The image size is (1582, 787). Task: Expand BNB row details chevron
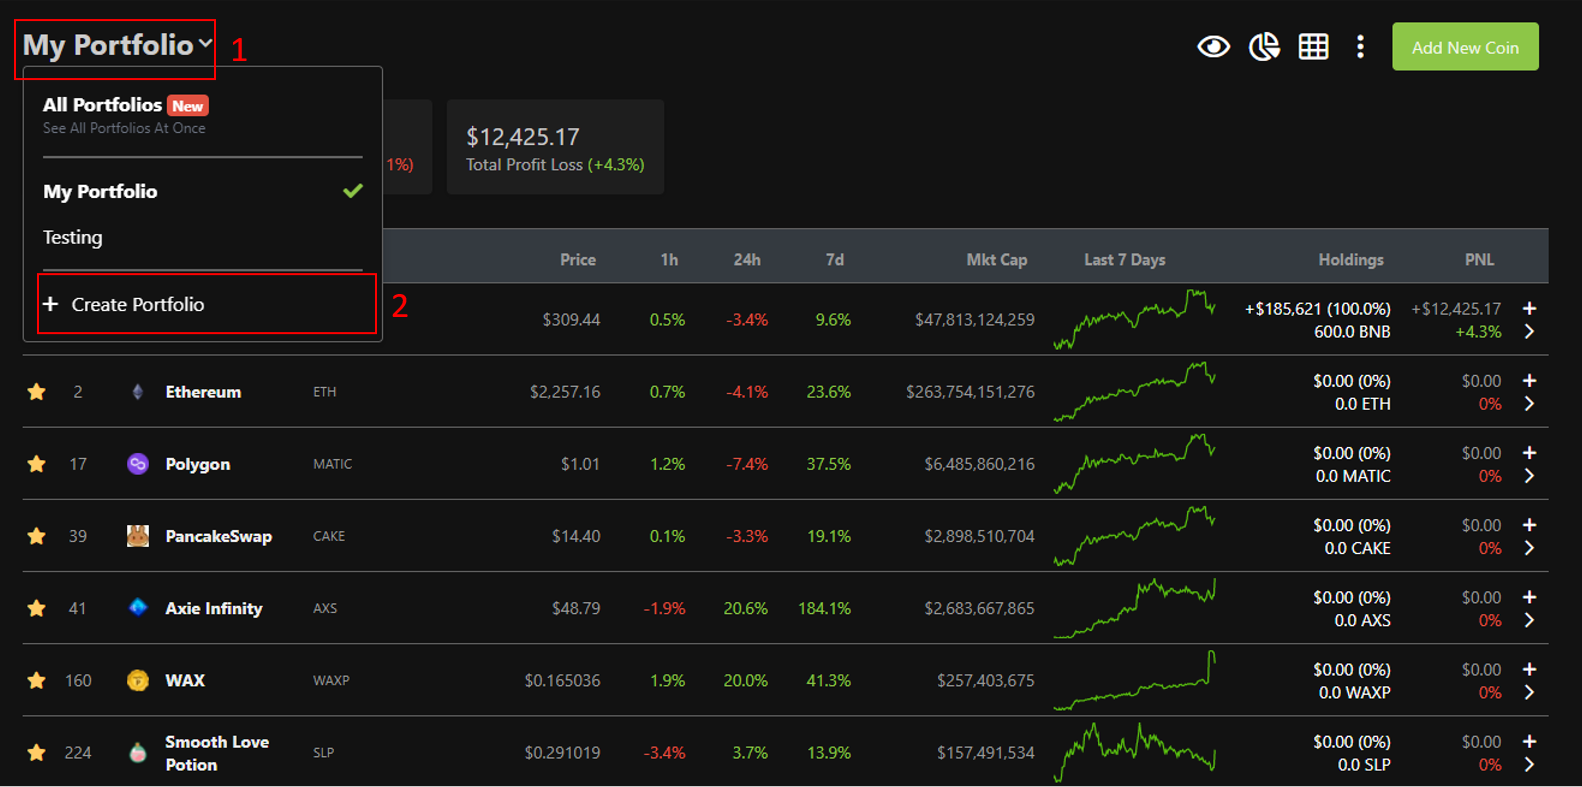point(1529,331)
